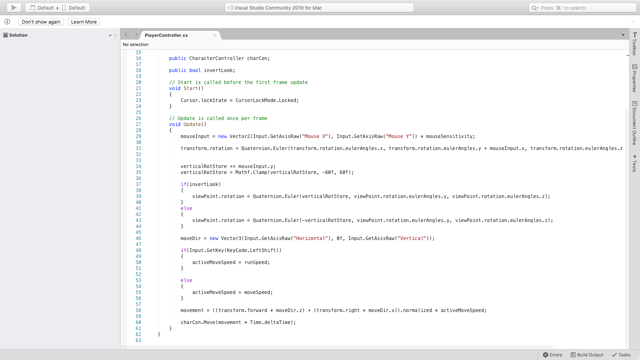Click the 'transform.rotation = Quaternion.Euler' line
Screen dimensions: 640x360
click(402, 149)
